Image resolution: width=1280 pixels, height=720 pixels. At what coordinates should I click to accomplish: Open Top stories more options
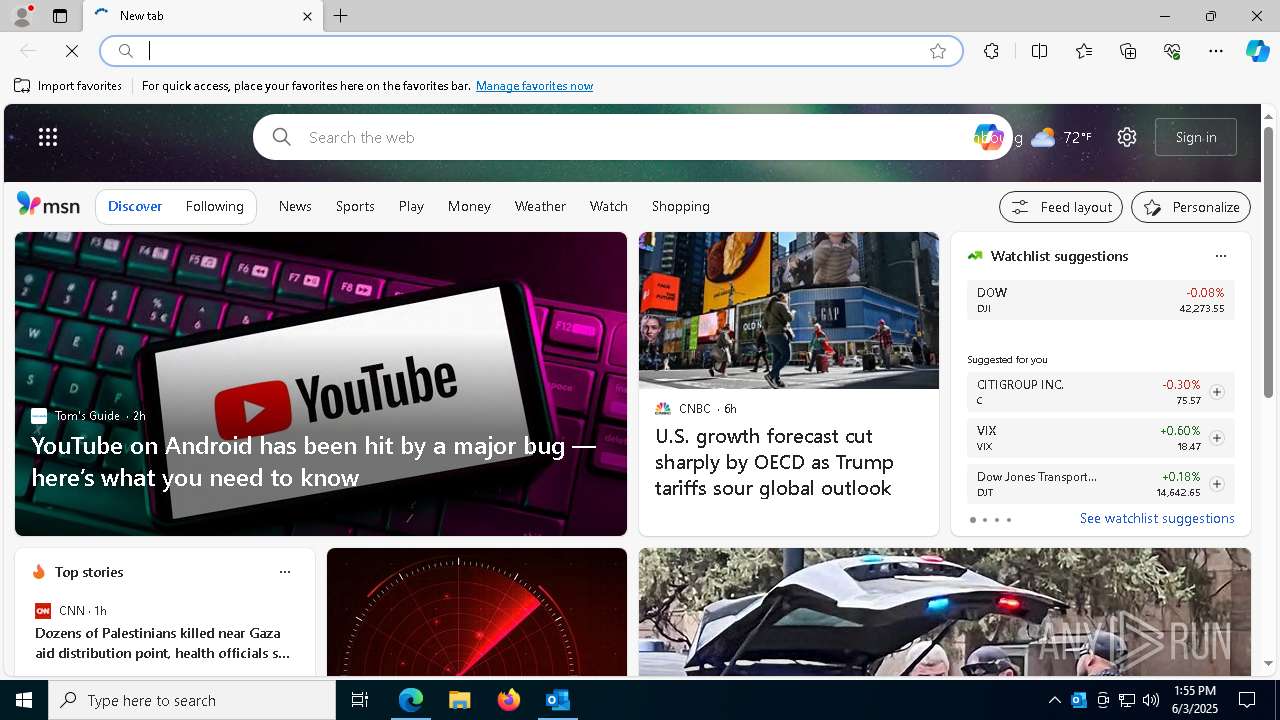(285, 572)
